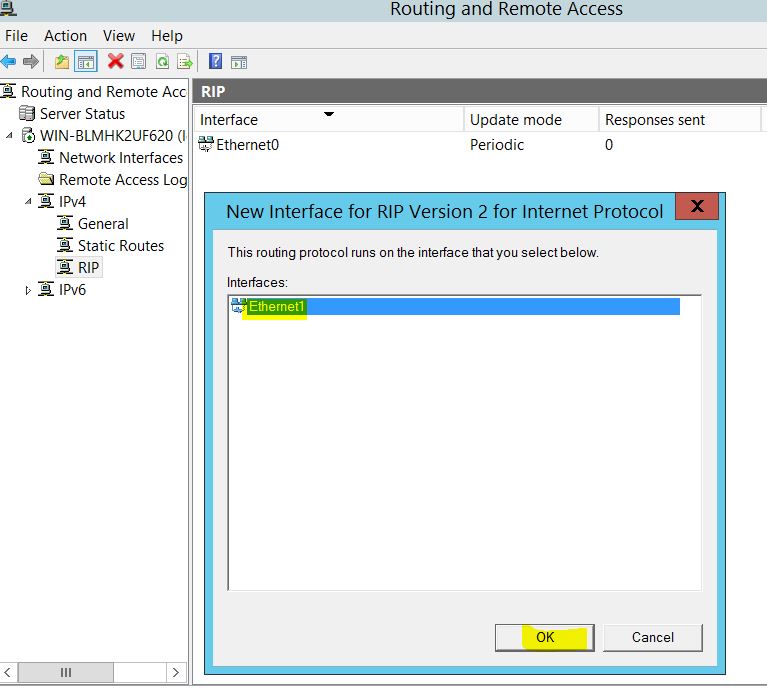
Task: Open Properties from the toolbar icon
Action: click(x=139, y=62)
